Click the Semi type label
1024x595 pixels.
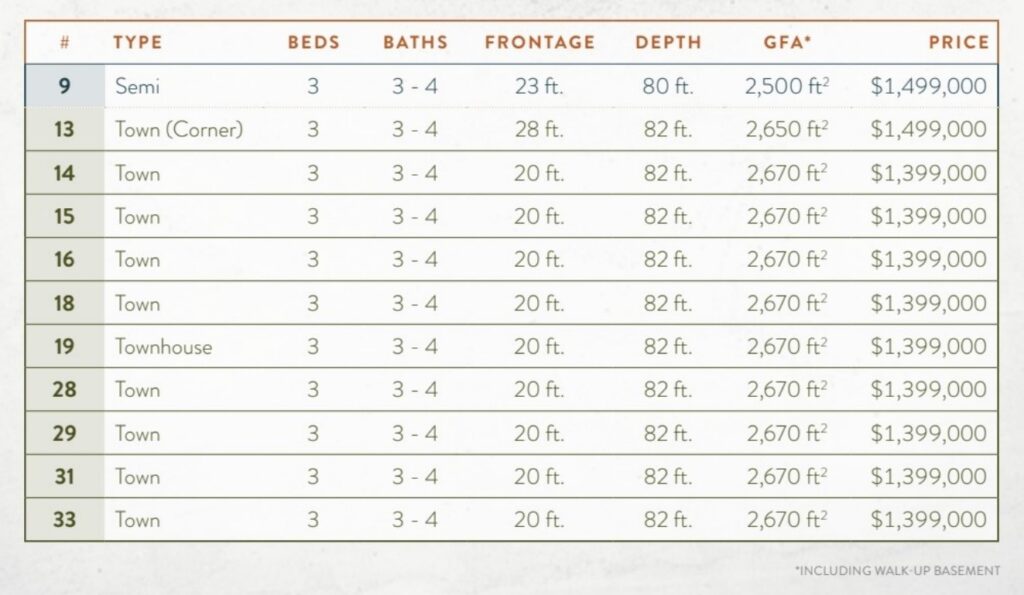tap(137, 86)
